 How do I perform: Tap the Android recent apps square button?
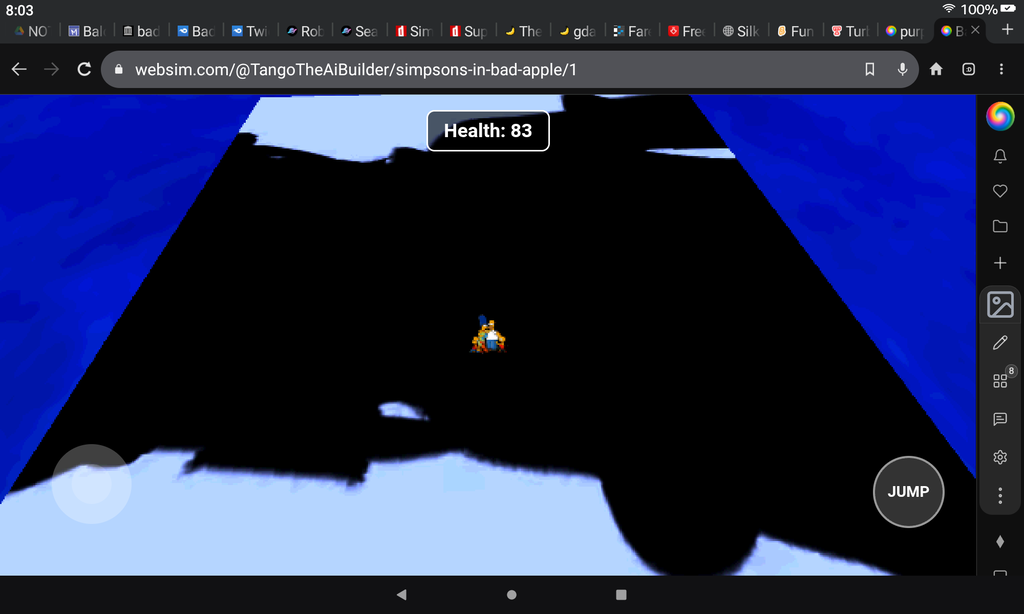point(621,594)
